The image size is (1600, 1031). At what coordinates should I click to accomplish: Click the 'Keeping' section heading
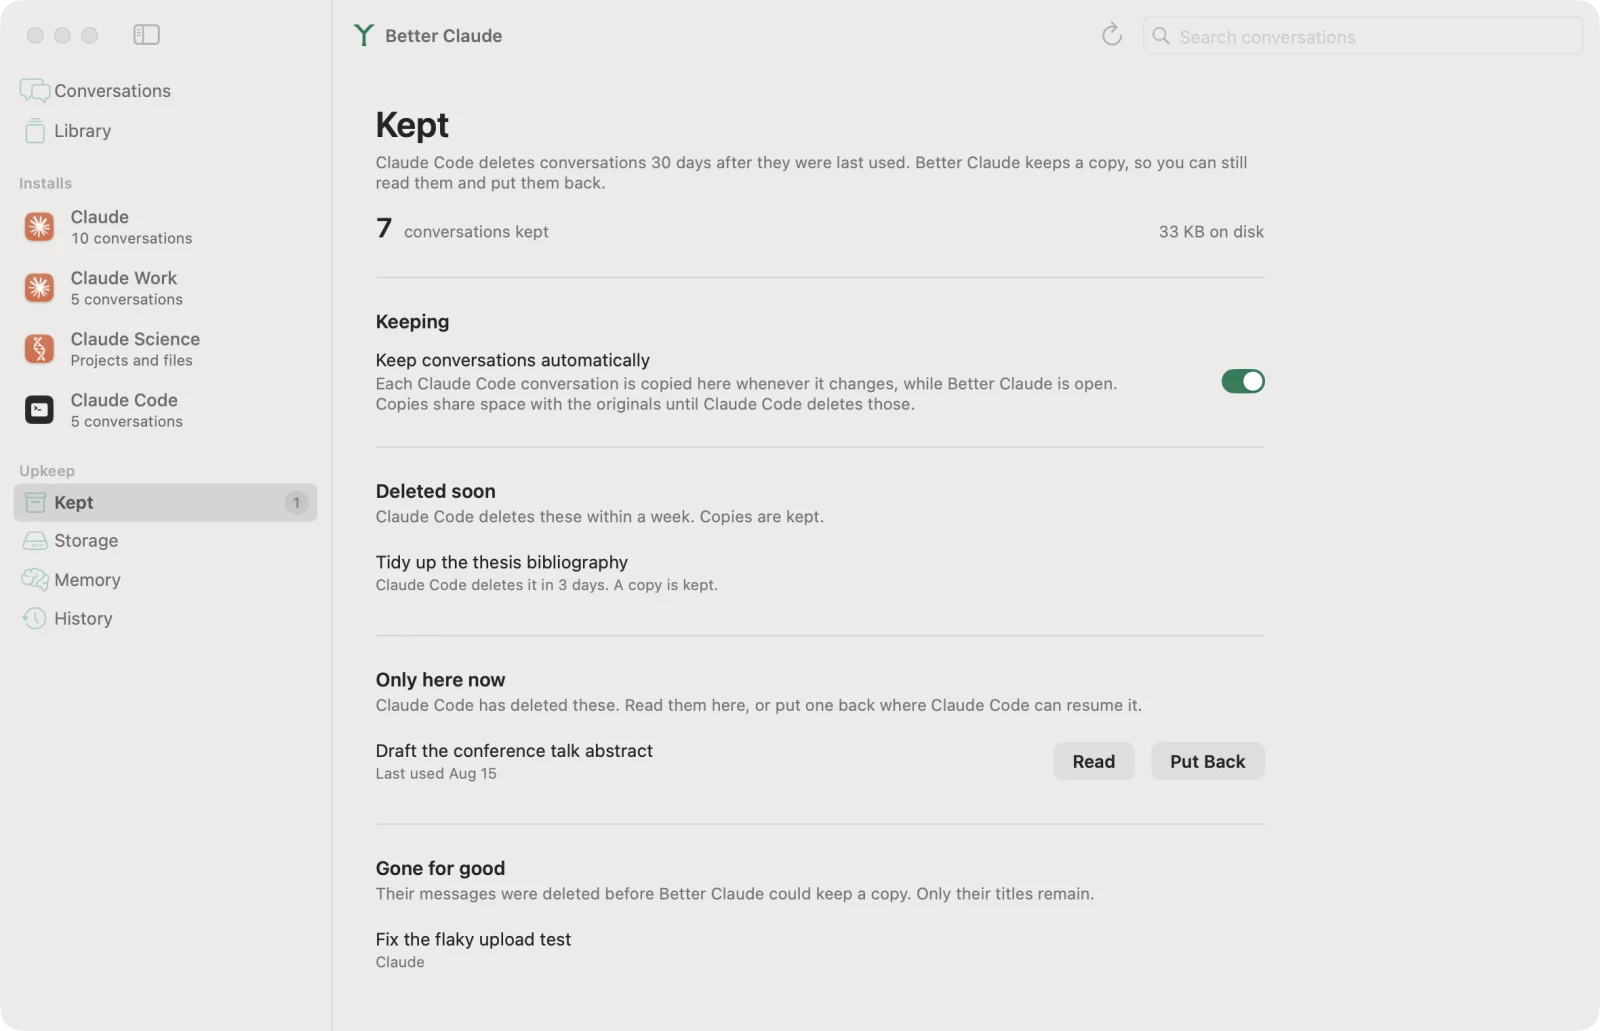coord(412,322)
